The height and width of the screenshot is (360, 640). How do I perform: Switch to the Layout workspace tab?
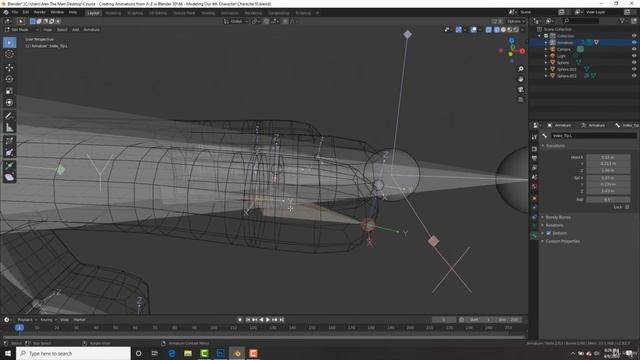[x=93, y=13]
